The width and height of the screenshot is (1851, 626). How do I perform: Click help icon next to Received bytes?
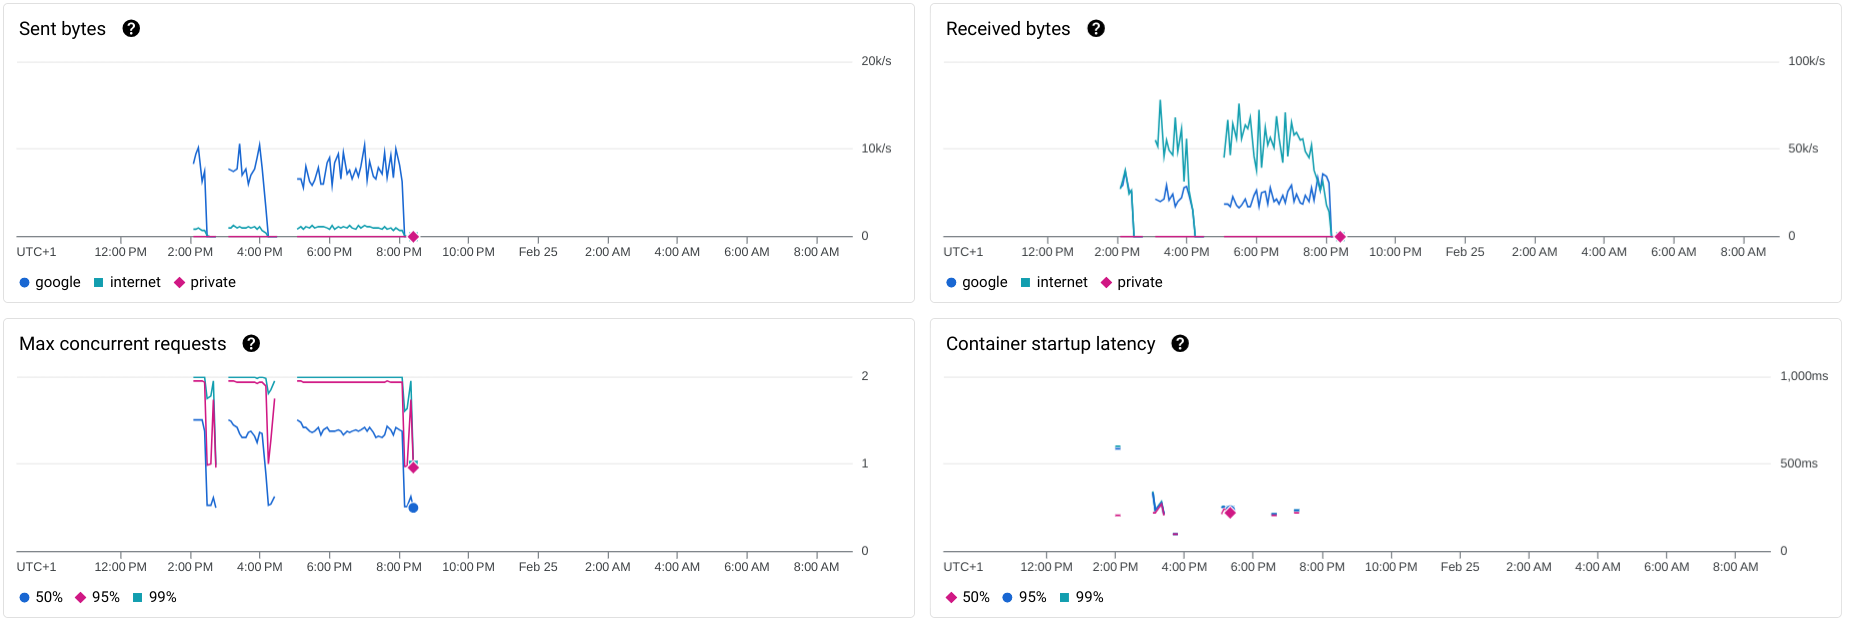coord(1096,29)
